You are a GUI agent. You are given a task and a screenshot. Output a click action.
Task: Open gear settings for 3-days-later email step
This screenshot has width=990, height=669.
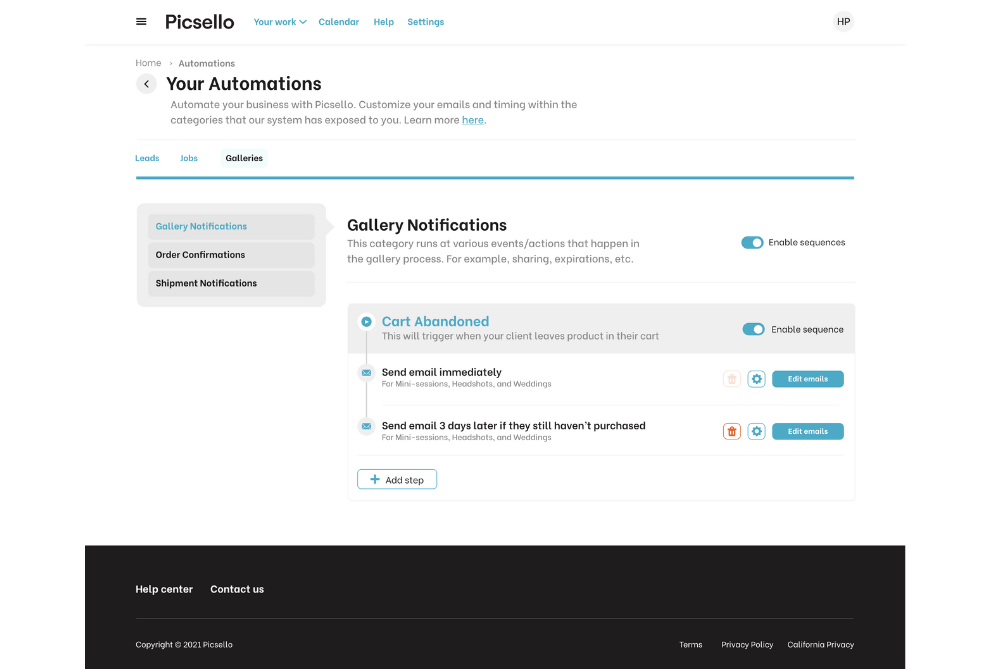757,431
